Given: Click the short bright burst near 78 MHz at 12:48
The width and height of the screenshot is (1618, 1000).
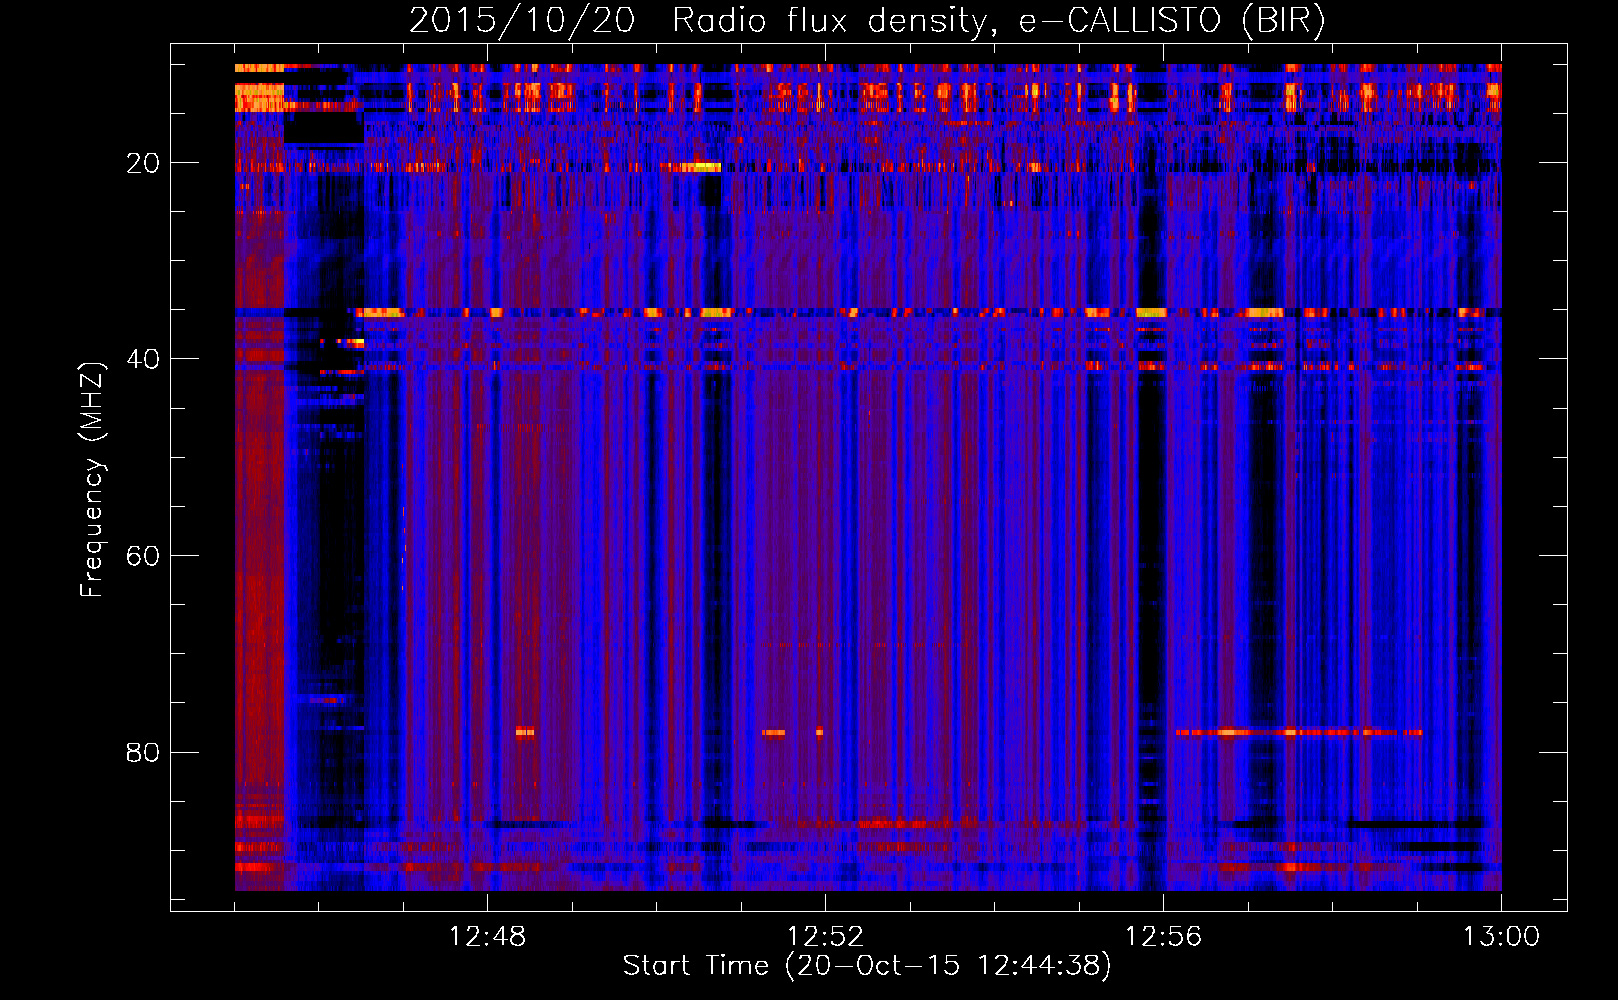Looking at the screenshot, I should 525,732.
